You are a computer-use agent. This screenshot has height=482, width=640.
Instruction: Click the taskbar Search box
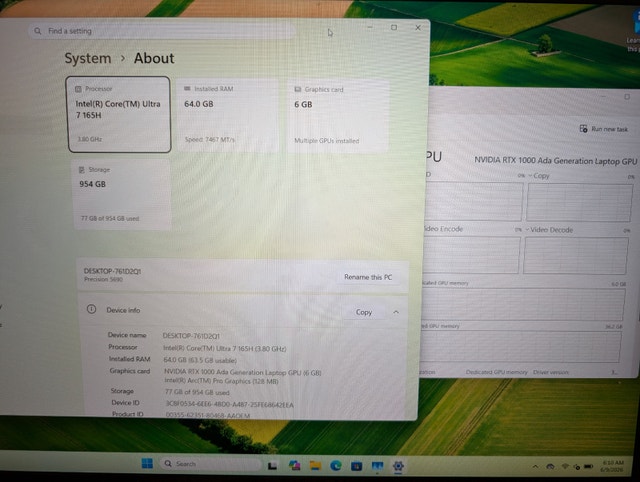click(x=211, y=464)
